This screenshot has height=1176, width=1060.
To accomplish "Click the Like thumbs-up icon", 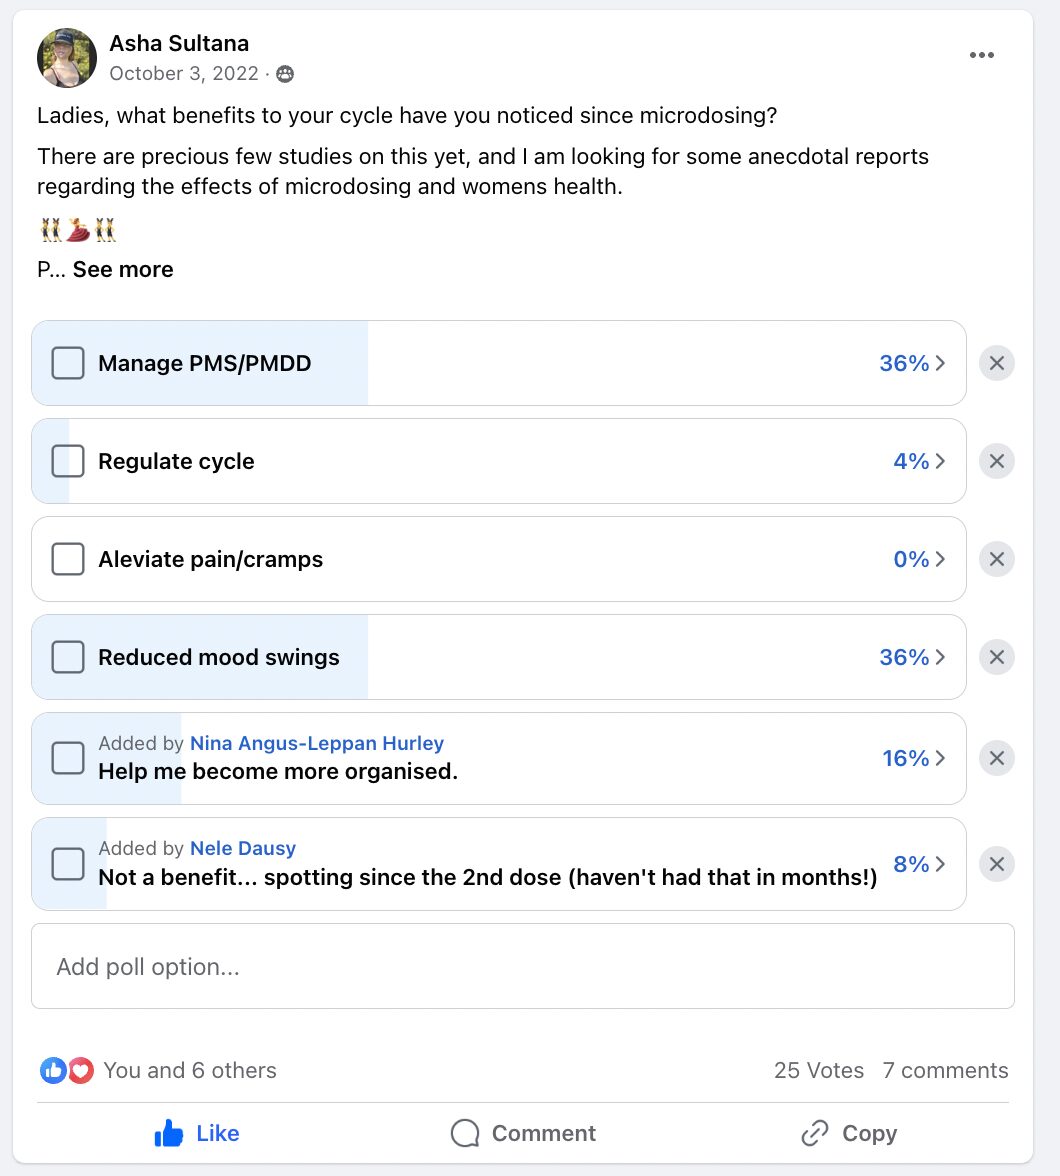I will click(169, 1133).
